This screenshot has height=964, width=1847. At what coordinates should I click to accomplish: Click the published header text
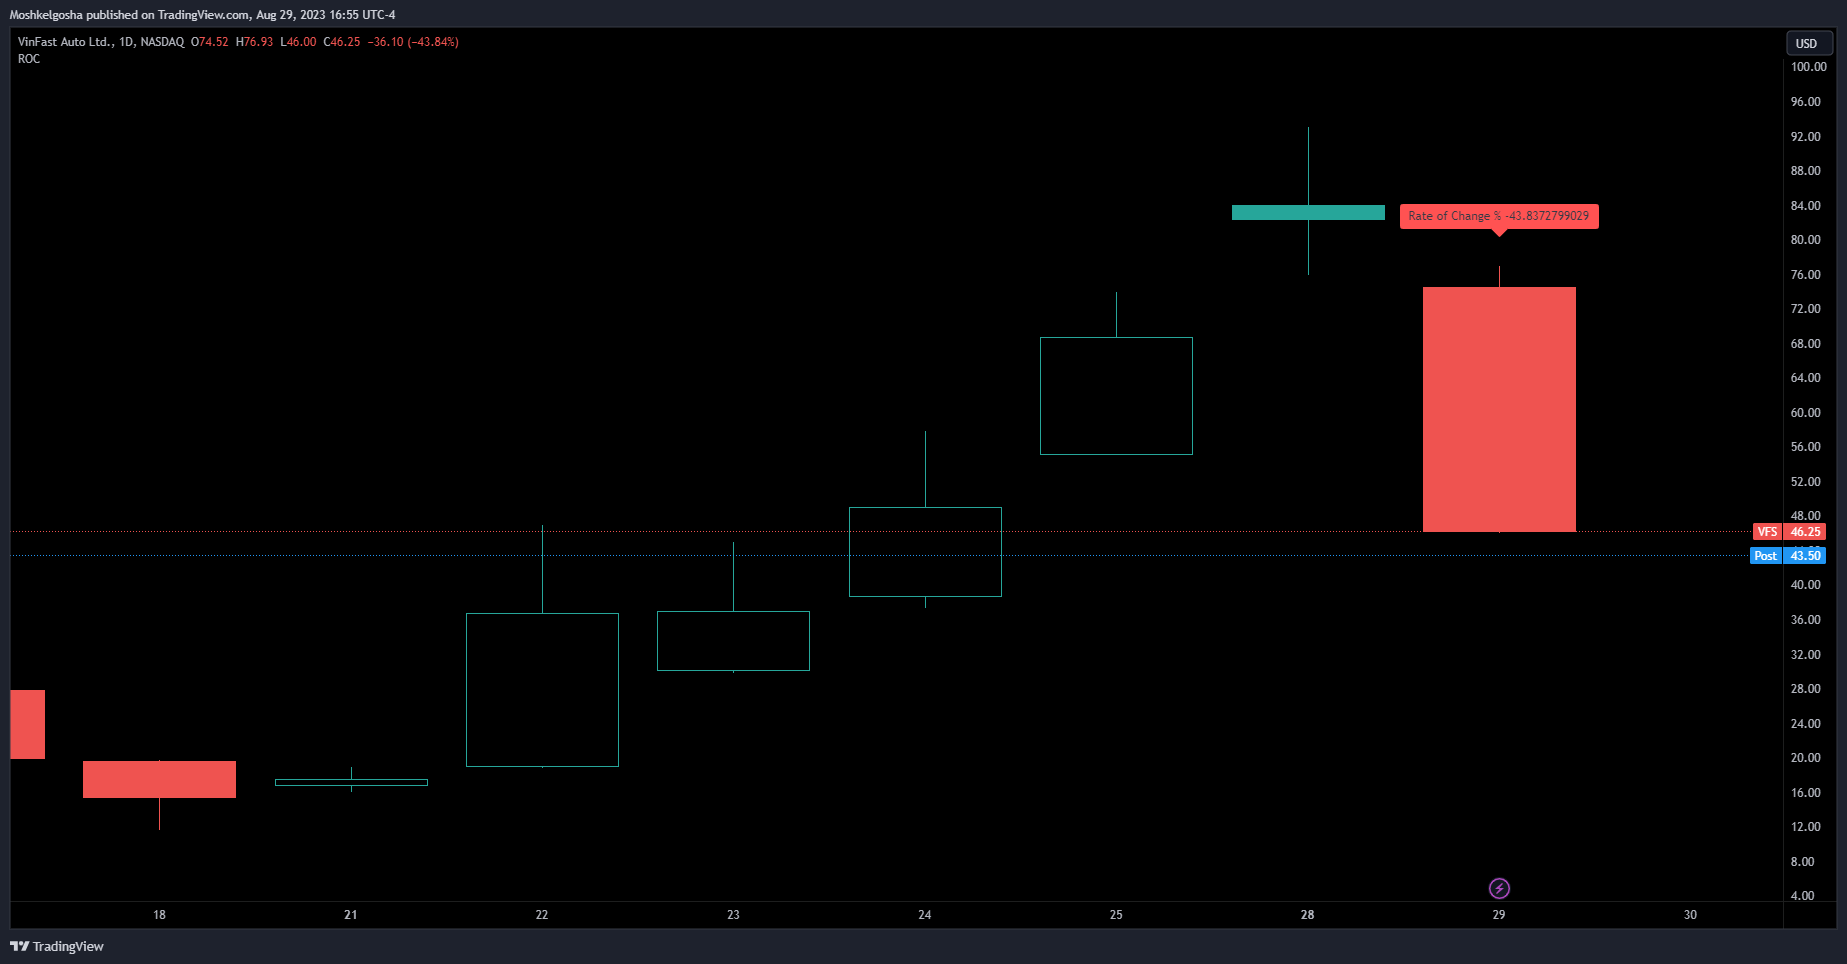[x=202, y=15]
